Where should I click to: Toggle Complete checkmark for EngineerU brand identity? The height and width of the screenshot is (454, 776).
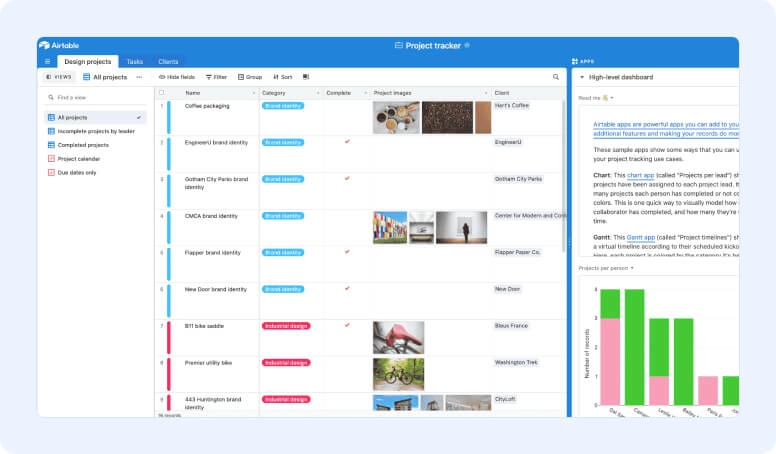point(347,142)
